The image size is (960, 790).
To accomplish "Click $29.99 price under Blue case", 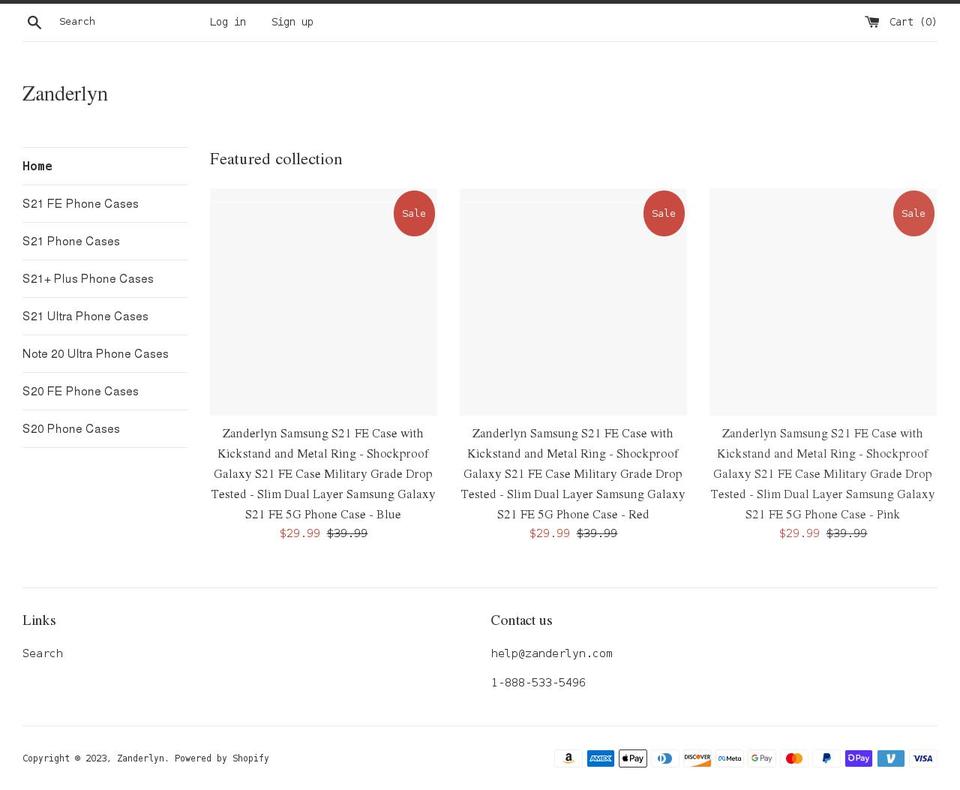I will tap(300, 533).
